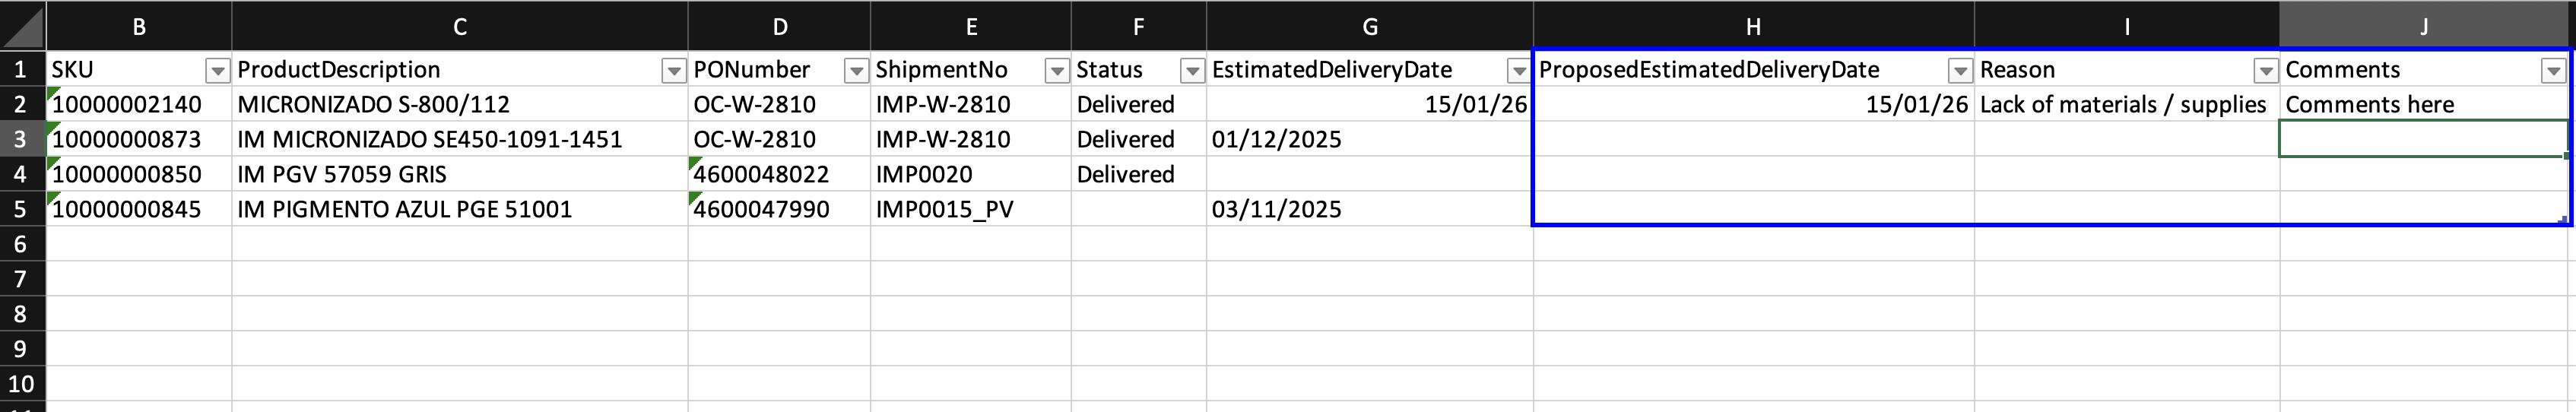Open the ProductDescription filter dropdown
Viewport: 2576px width, 412px height.
pyautogui.click(x=674, y=71)
